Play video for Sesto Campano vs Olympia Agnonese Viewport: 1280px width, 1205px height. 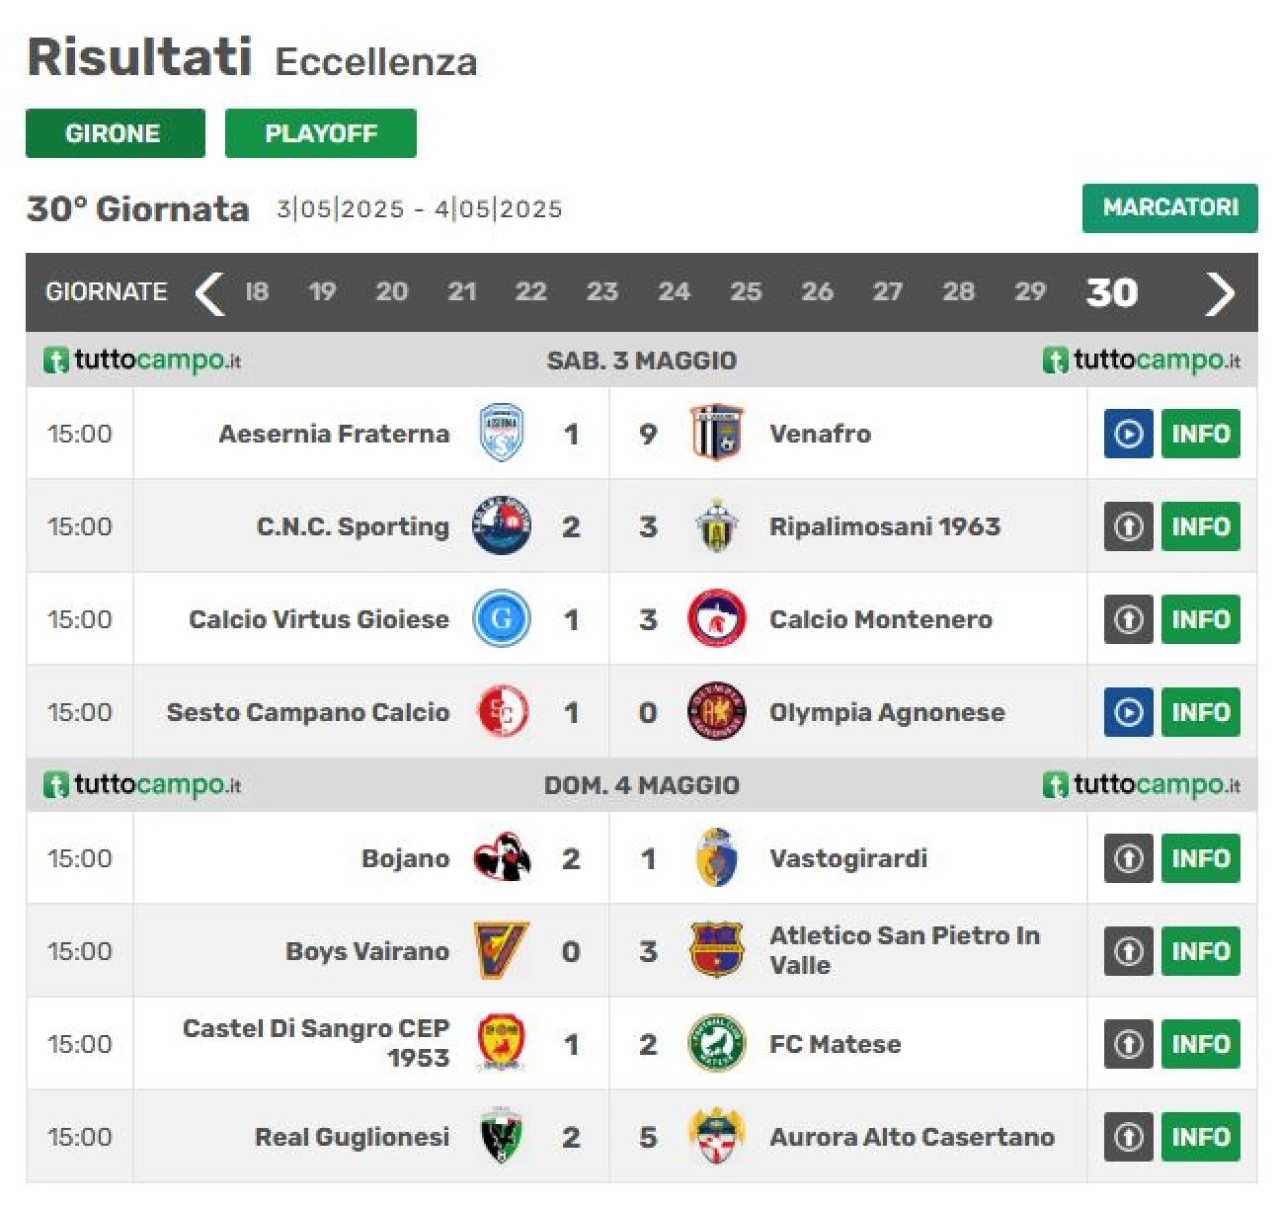click(x=1128, y=711)
